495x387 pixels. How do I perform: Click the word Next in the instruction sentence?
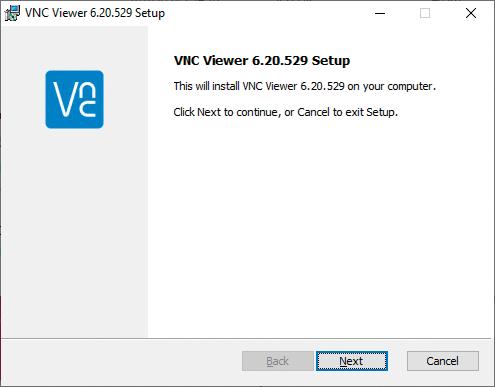209,112
